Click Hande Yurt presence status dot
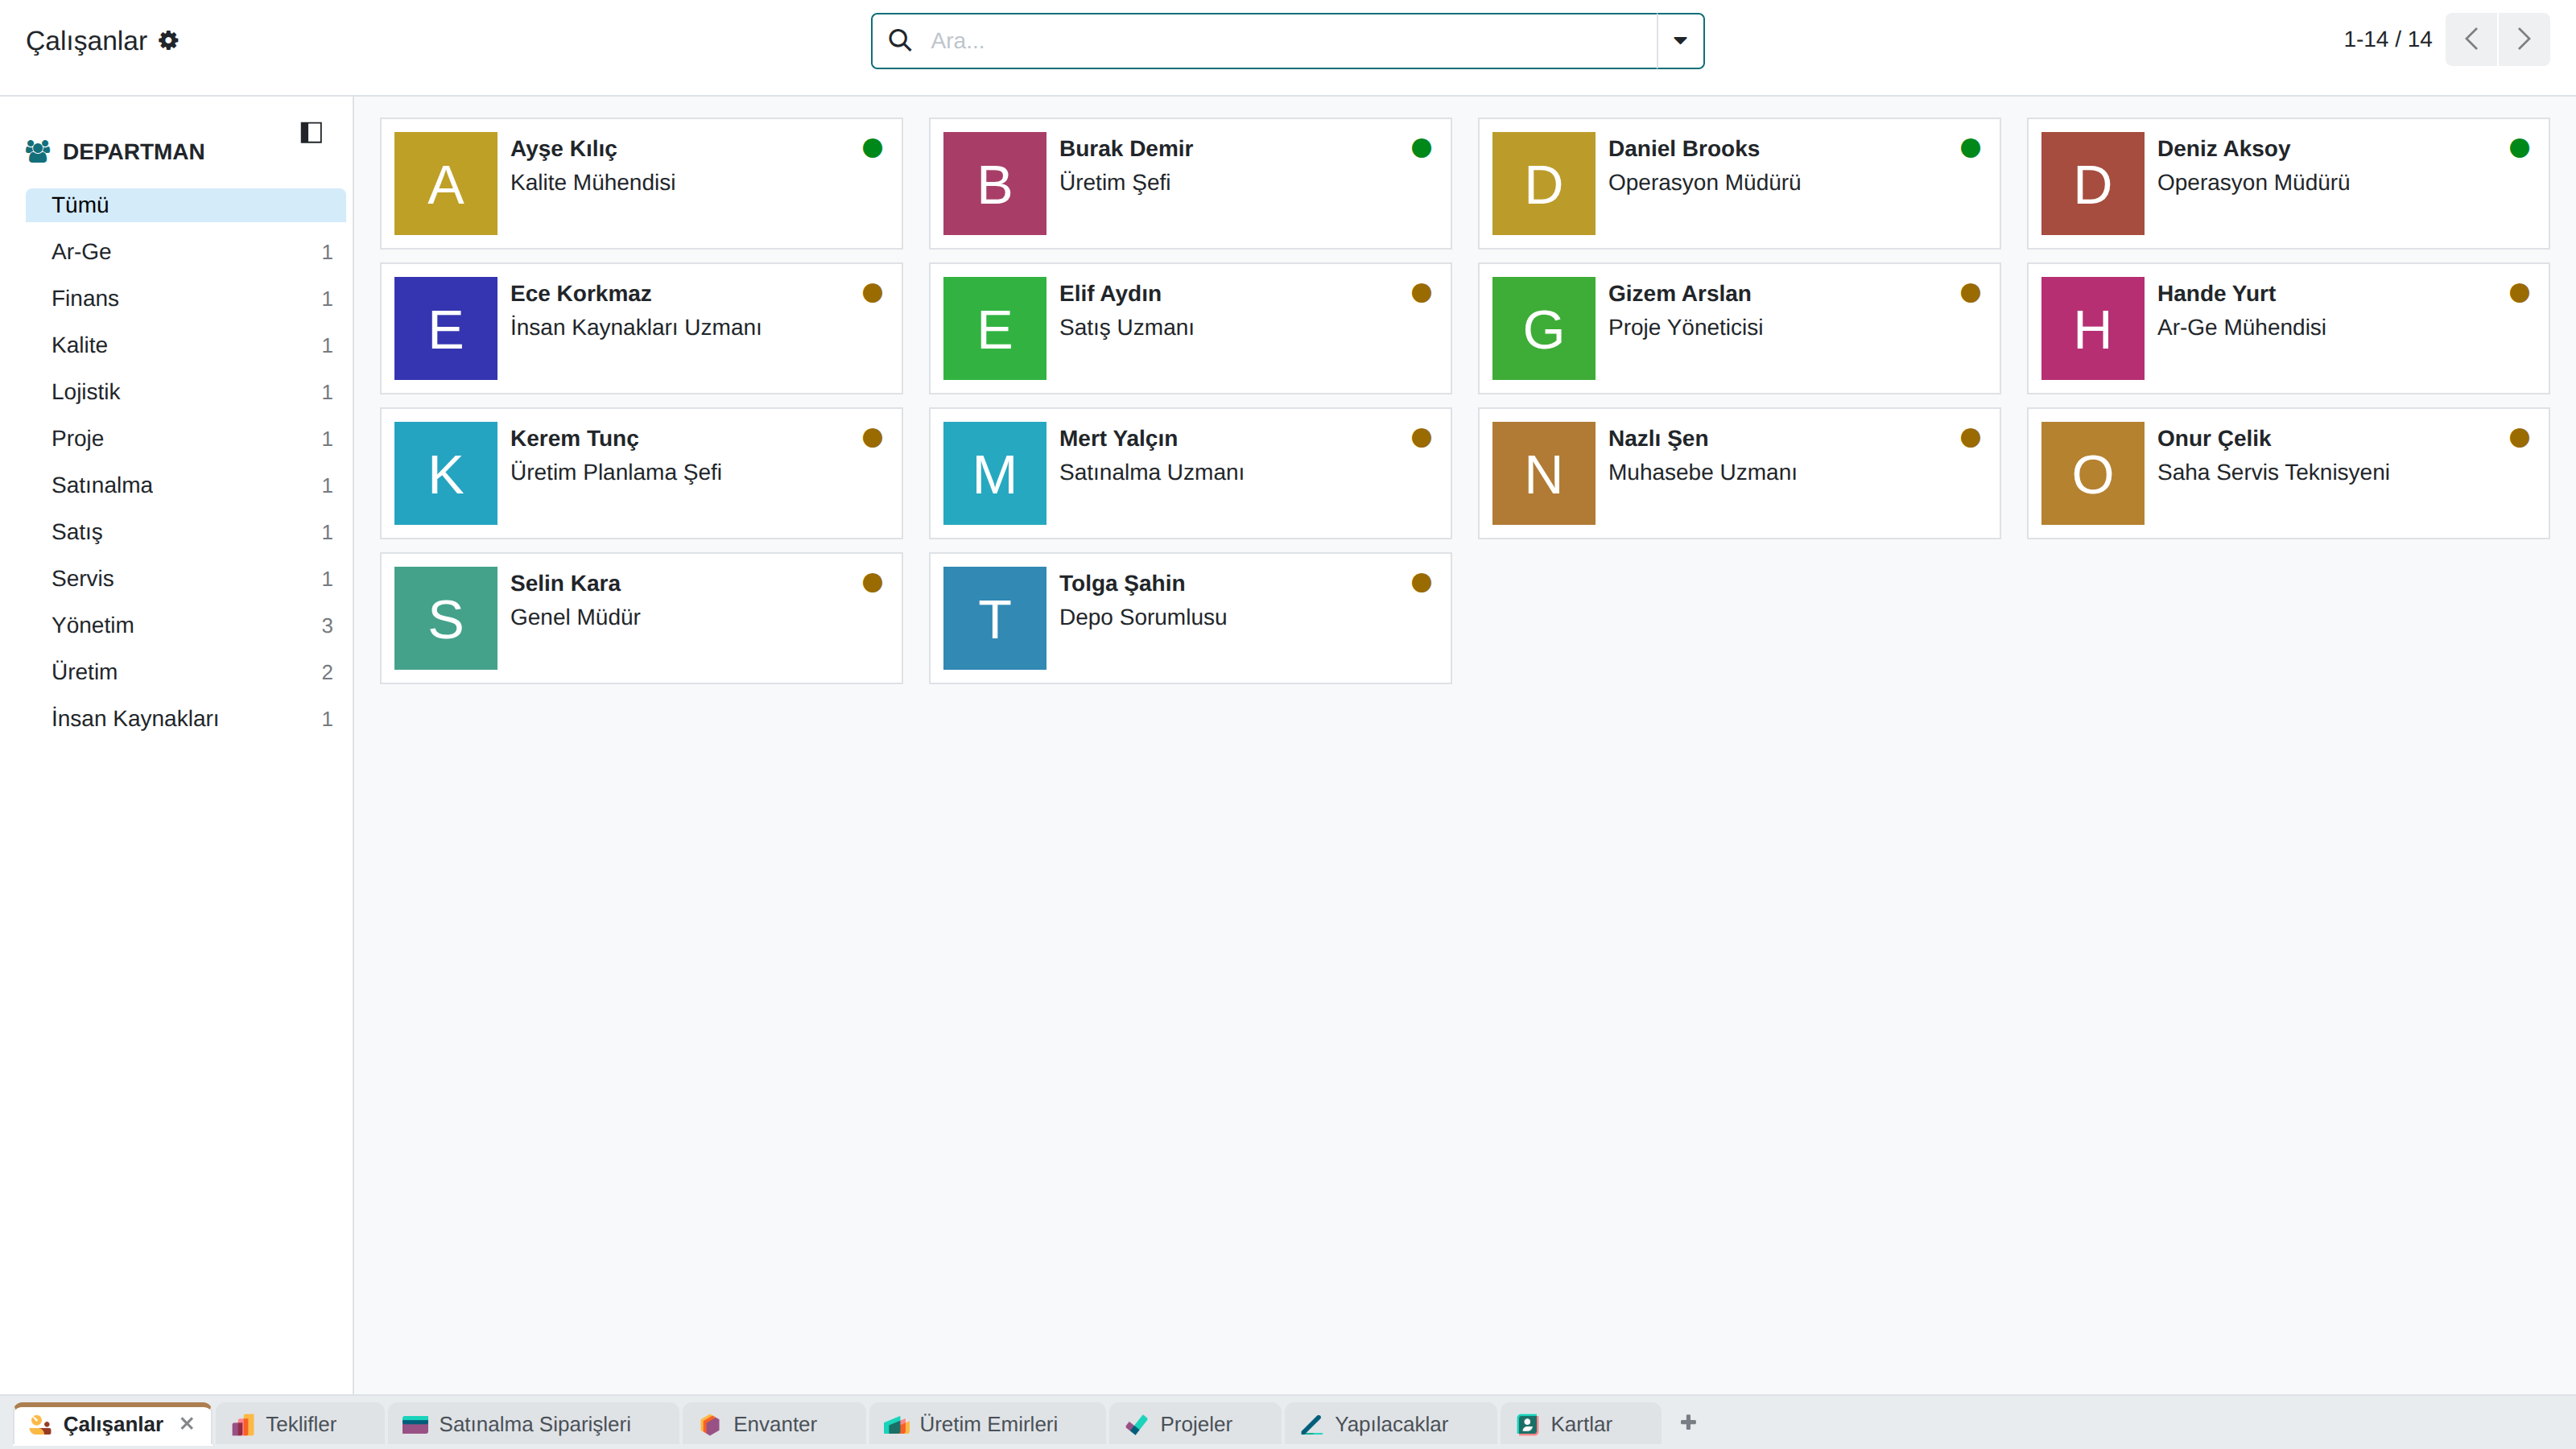The height and width of the screenshot is (1449, 2576). click(2519, 293)
